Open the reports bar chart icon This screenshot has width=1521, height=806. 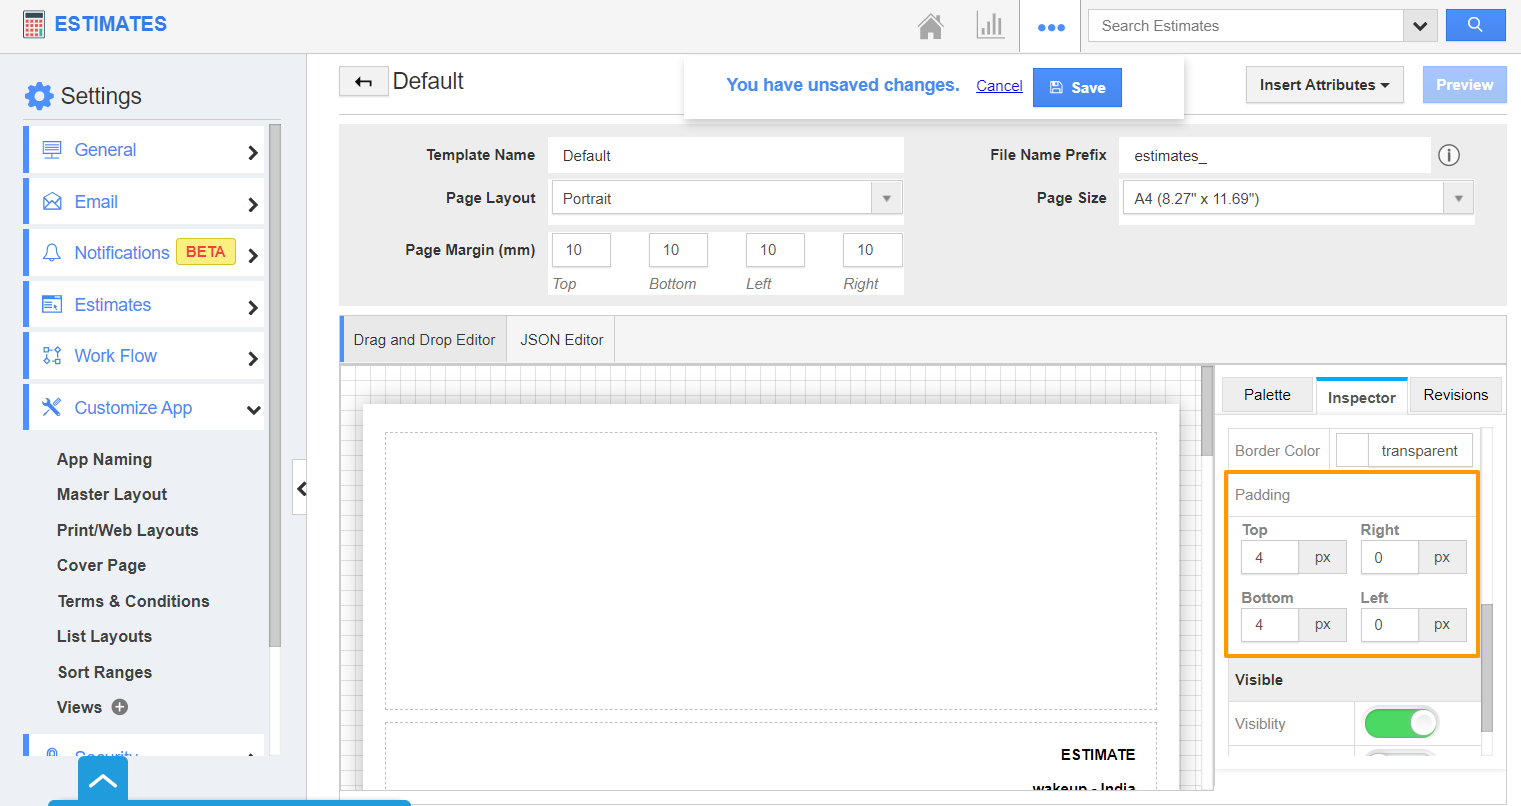click(x=990, y=26)
